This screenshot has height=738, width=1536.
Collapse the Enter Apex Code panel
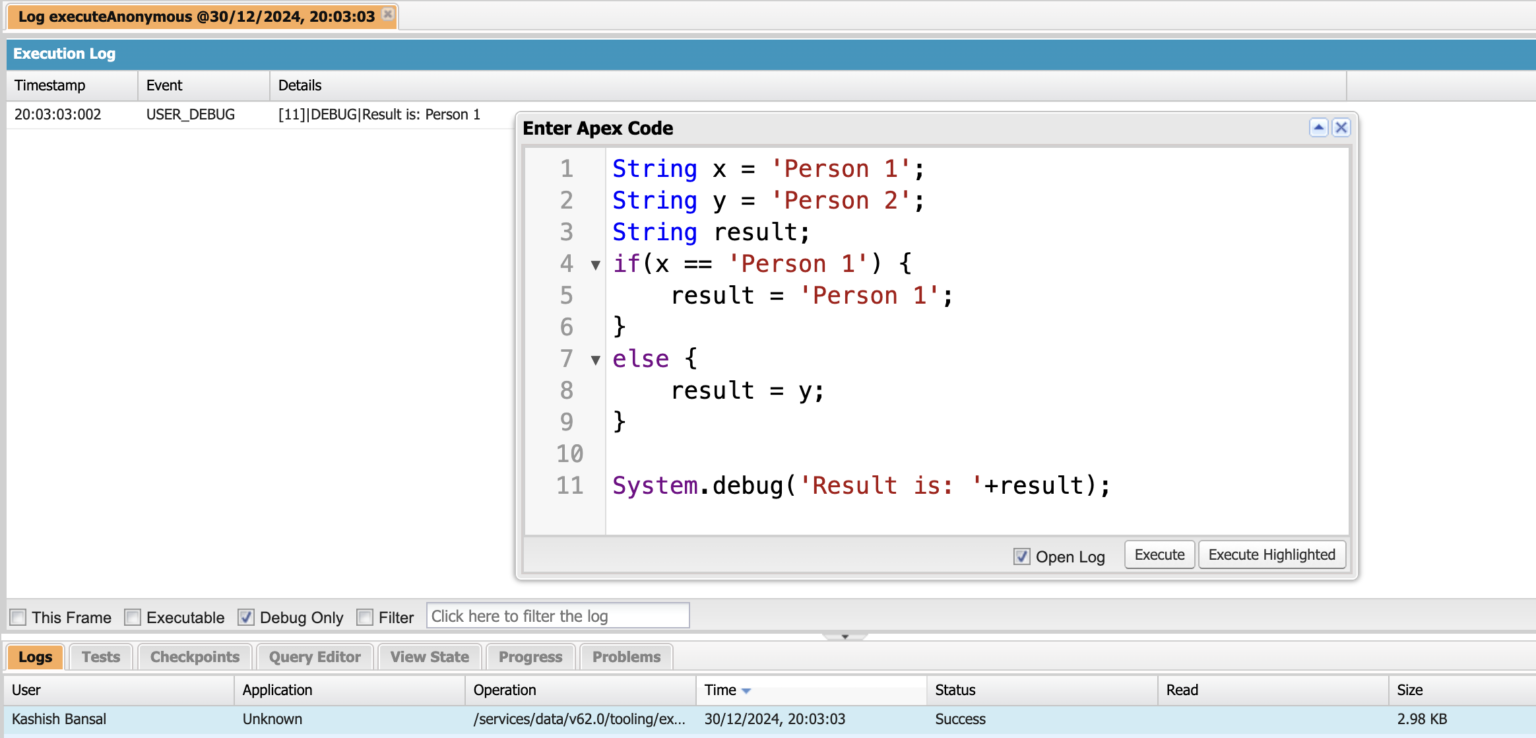point(1318,127)
